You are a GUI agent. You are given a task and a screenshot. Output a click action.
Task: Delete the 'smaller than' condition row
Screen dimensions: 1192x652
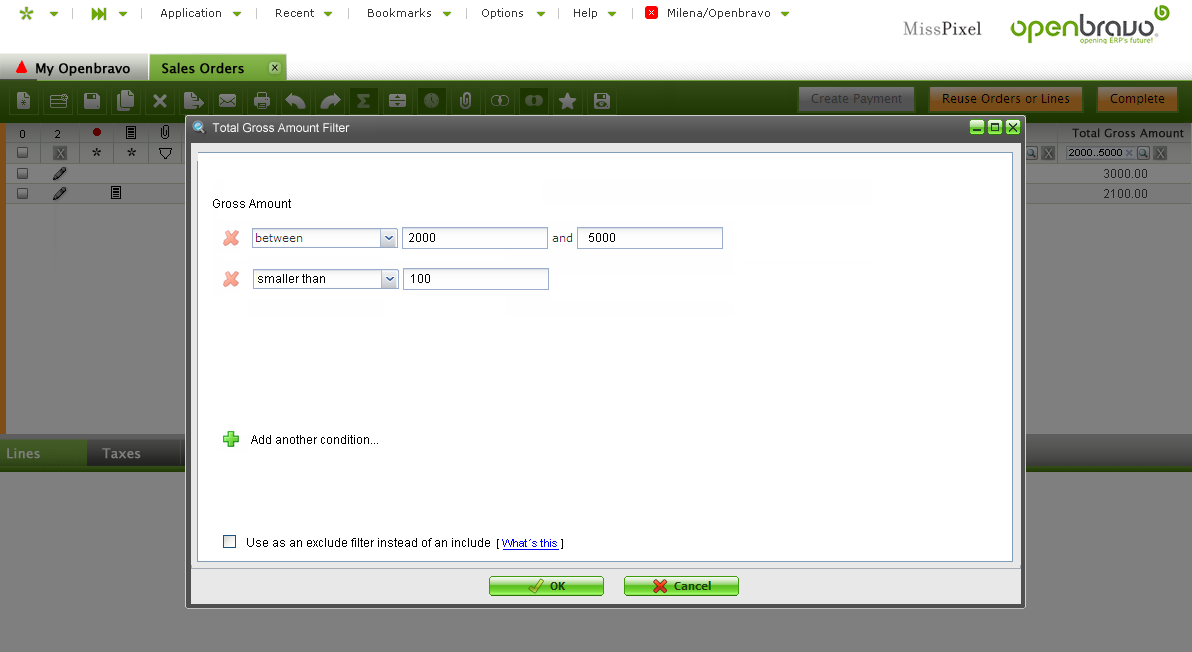(231, 279)
